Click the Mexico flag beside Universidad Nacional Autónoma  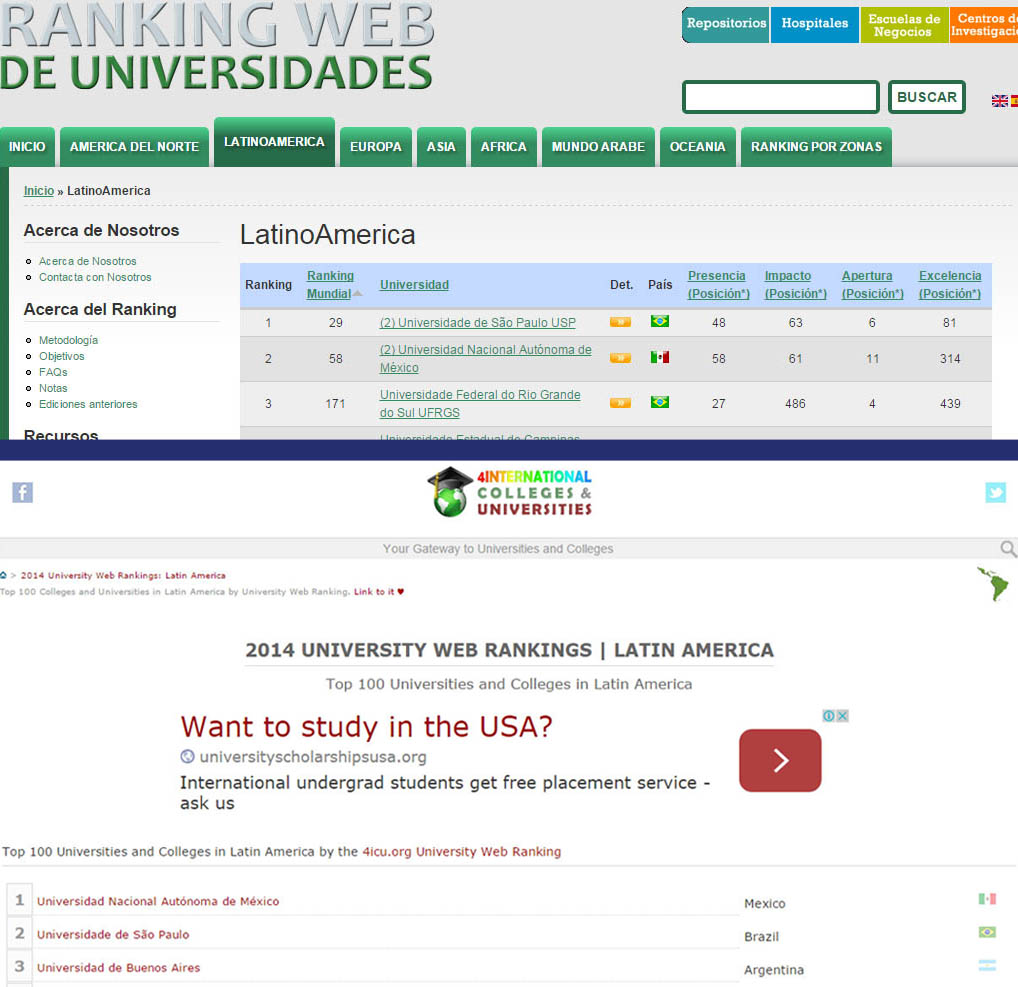click(659, 355)
